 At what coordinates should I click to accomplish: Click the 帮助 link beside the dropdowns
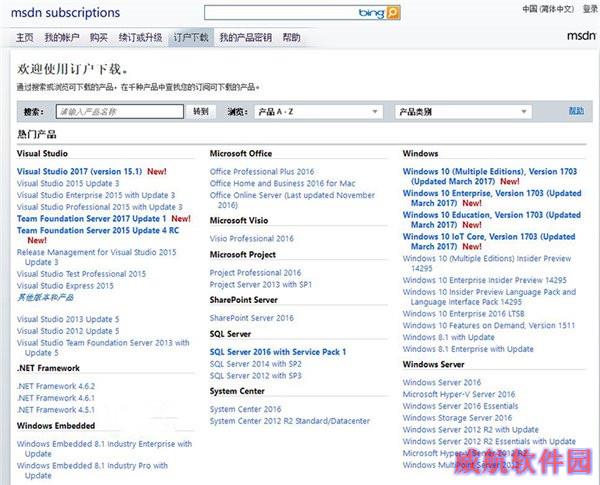tap(576, 111)
